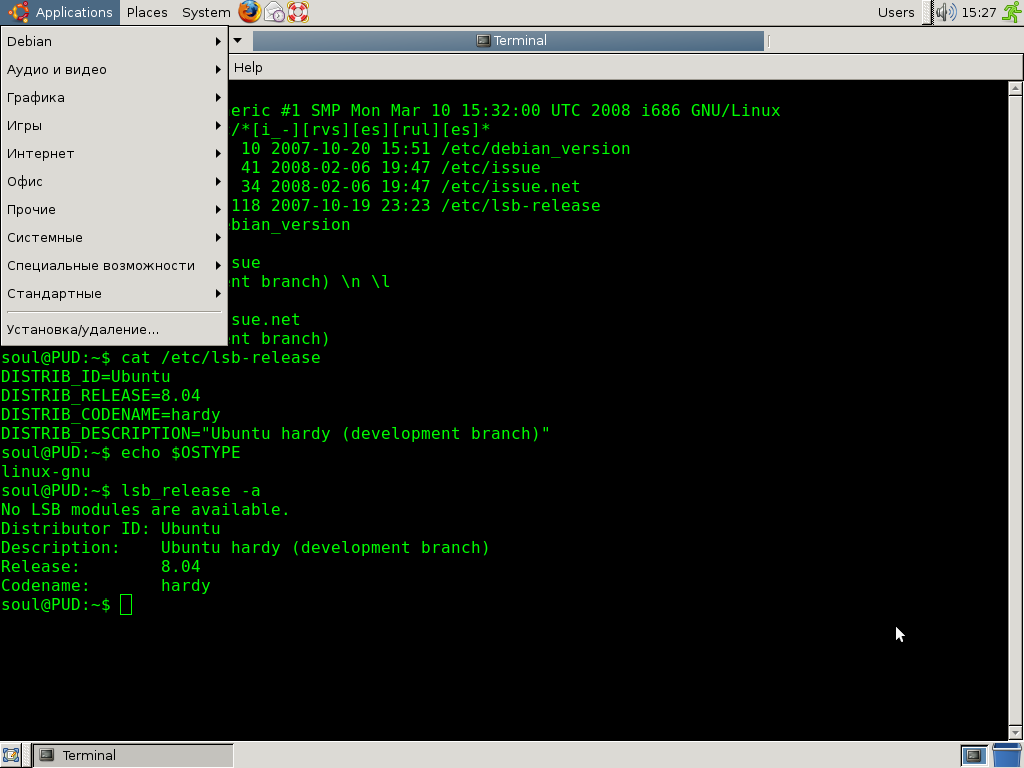Click the window menu dropdown arrow
This screenshot has width=1024, height=768.
238,40
